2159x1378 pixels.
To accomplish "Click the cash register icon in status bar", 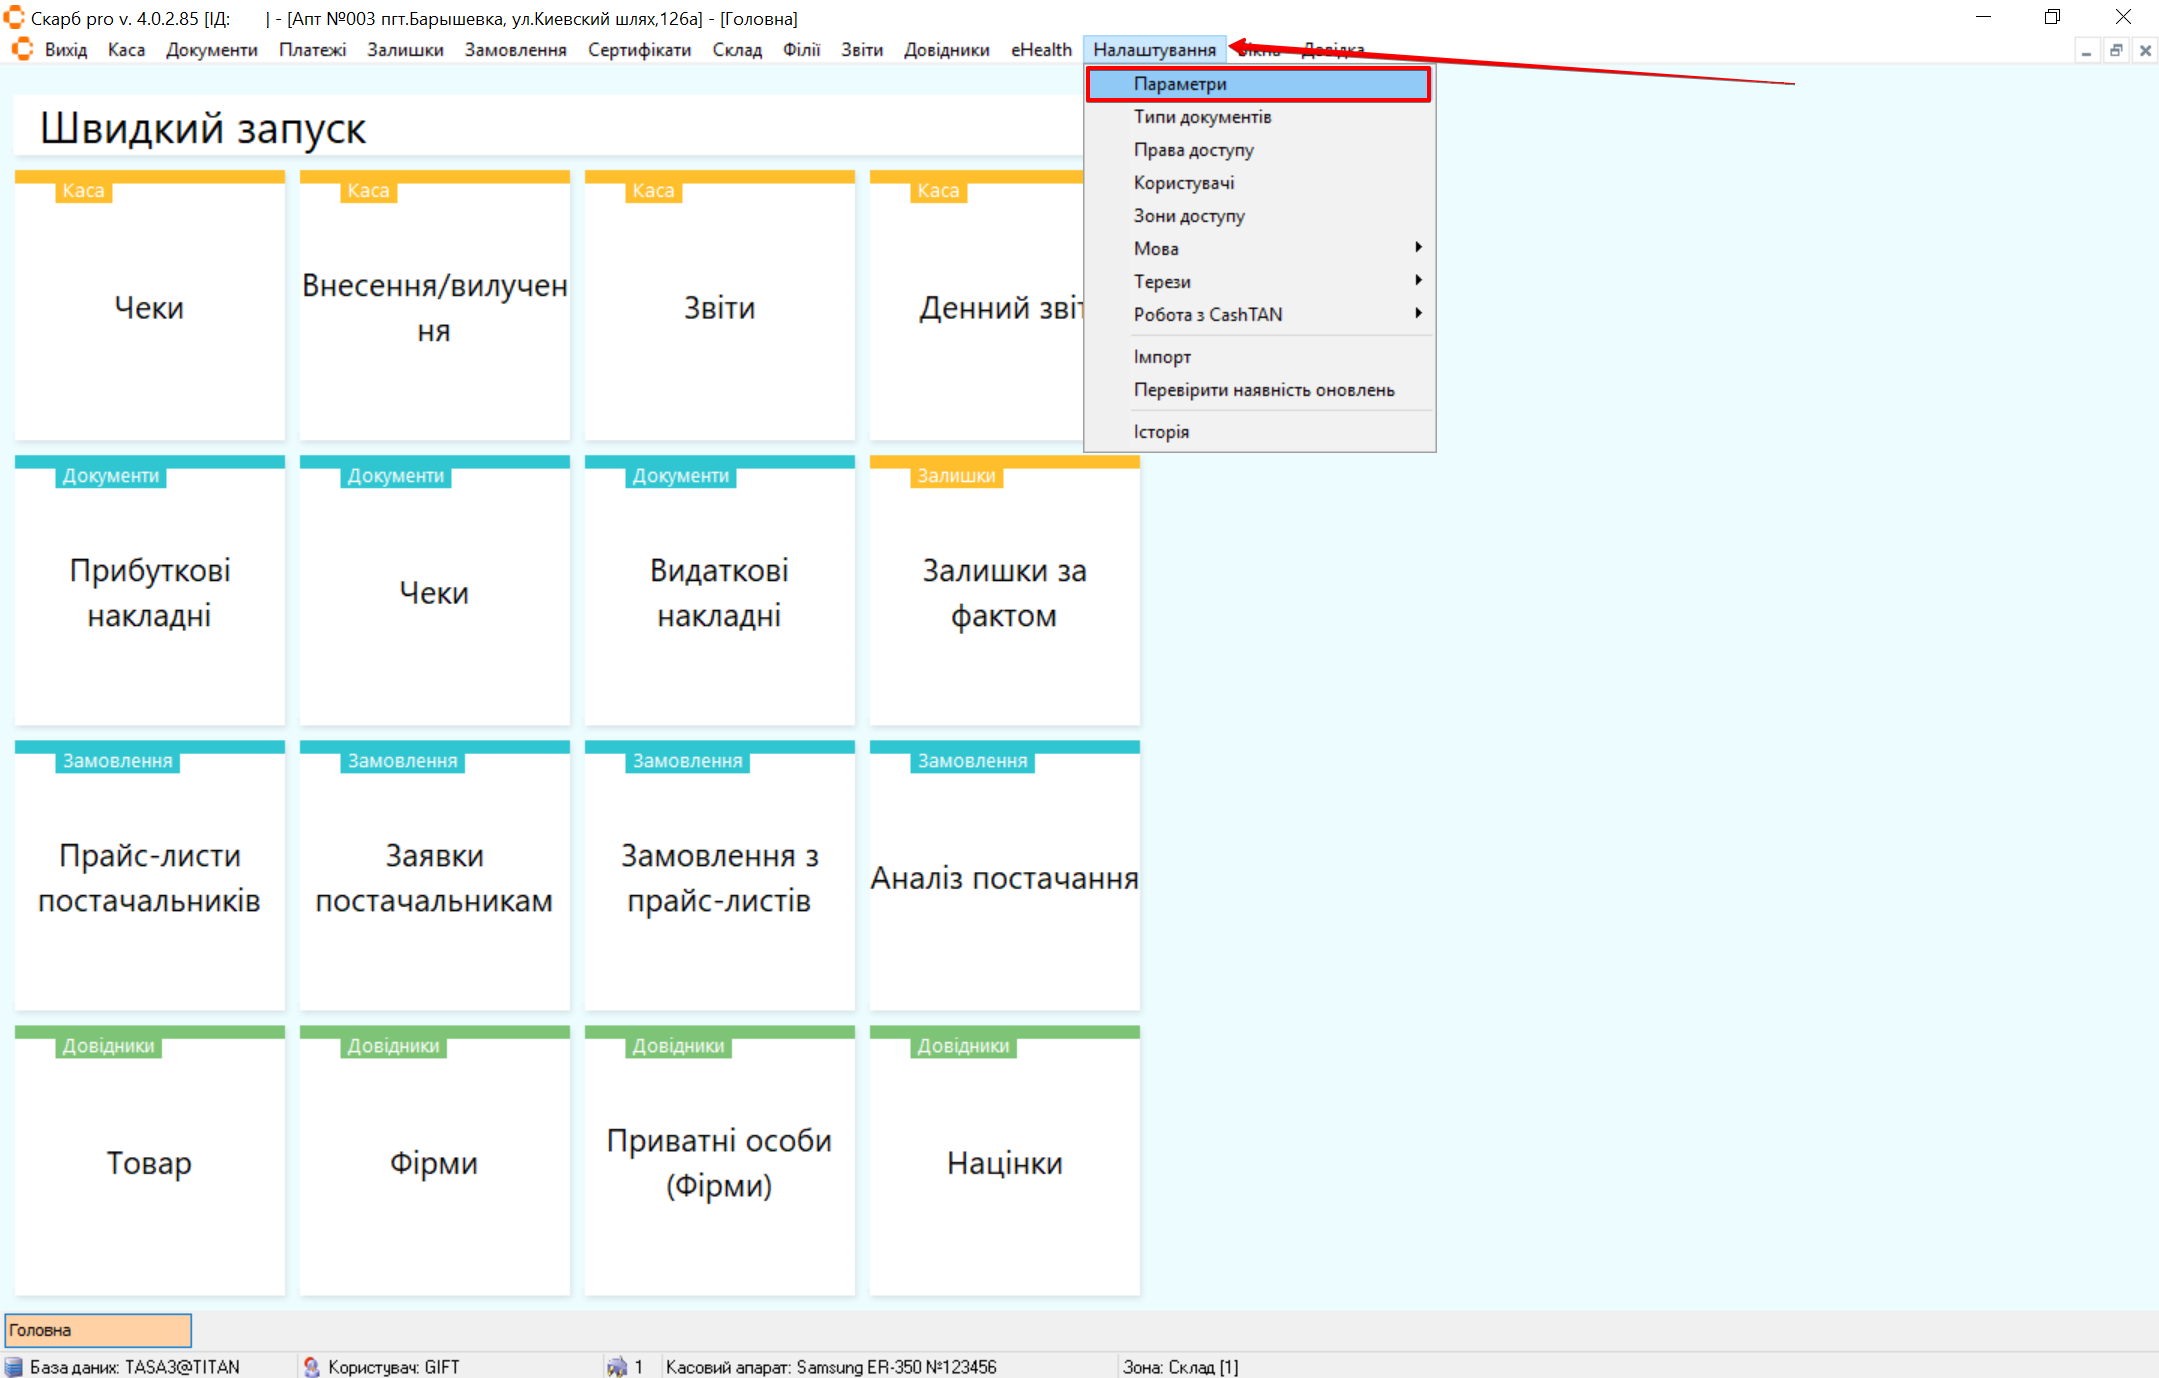I will pos(617,1366).
